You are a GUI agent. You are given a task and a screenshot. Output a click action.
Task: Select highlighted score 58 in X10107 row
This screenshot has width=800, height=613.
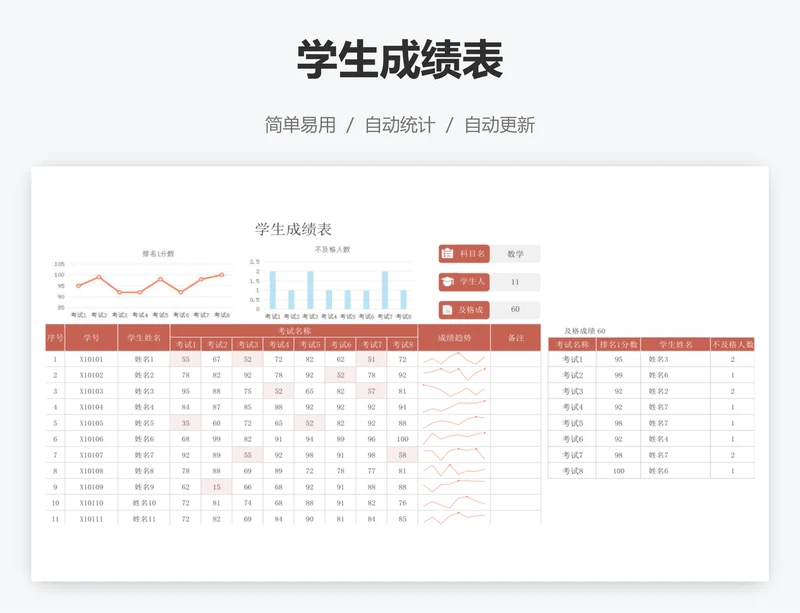(403, 455)
